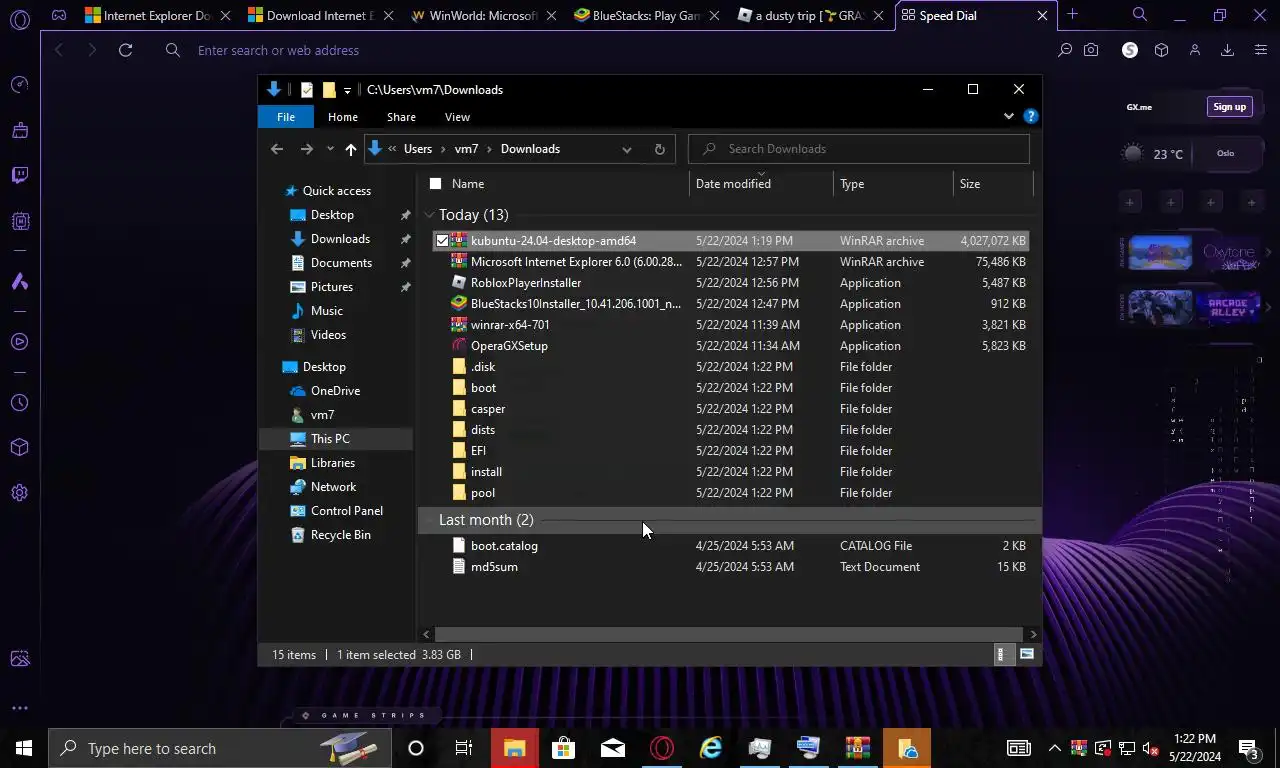Open Opera downloads icon in toolbar
The image size is (1280, 768).
click(x=1227, y=50)
